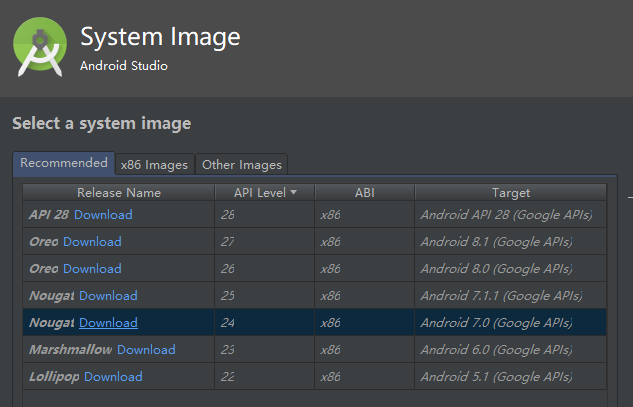This screenshot has height=407, width=633.
Task: Download the Lollipop system image
Action: click(113, 377)
